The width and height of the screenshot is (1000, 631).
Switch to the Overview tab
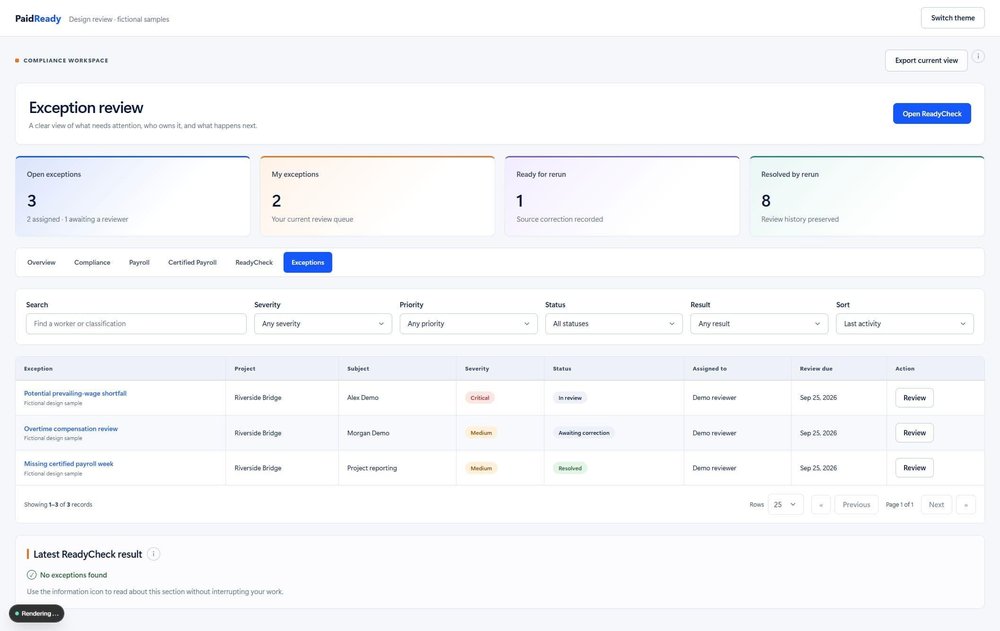click(41, 262)
